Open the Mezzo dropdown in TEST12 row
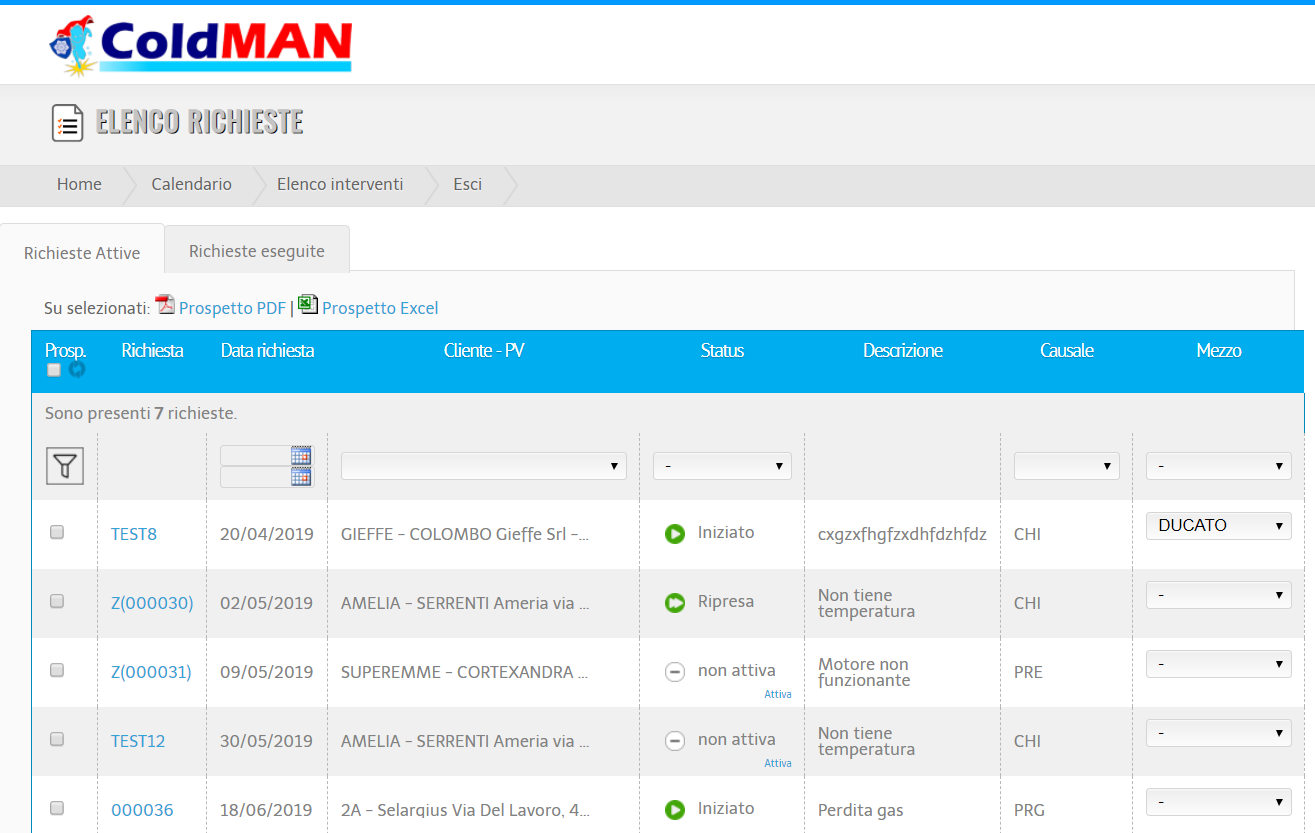 coord(1219,734)
